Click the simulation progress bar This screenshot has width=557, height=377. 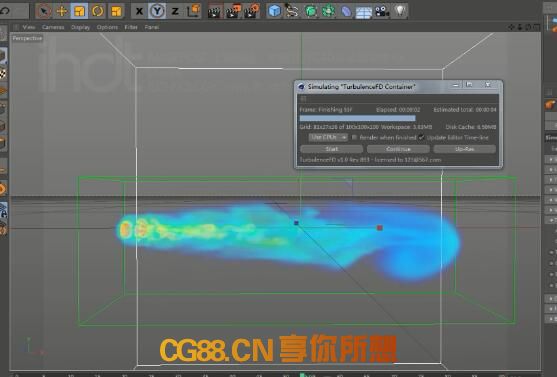[357, 118]
